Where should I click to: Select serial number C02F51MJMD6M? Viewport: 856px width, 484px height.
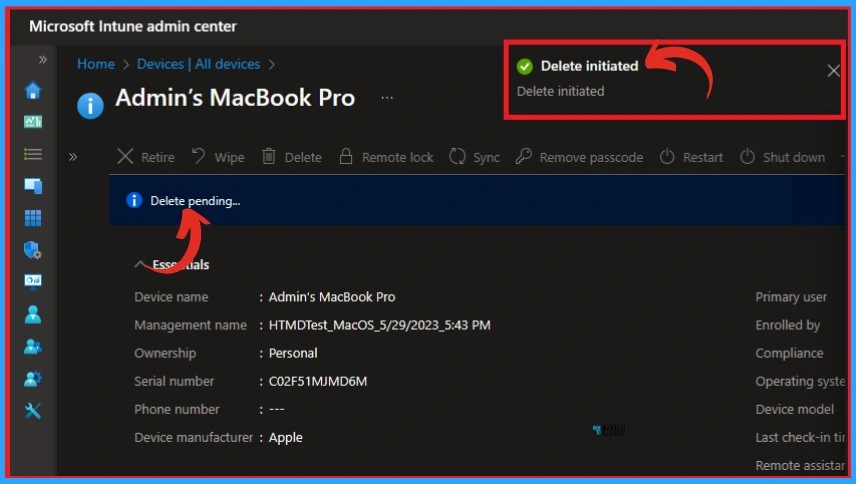click(x=318, y=381)
